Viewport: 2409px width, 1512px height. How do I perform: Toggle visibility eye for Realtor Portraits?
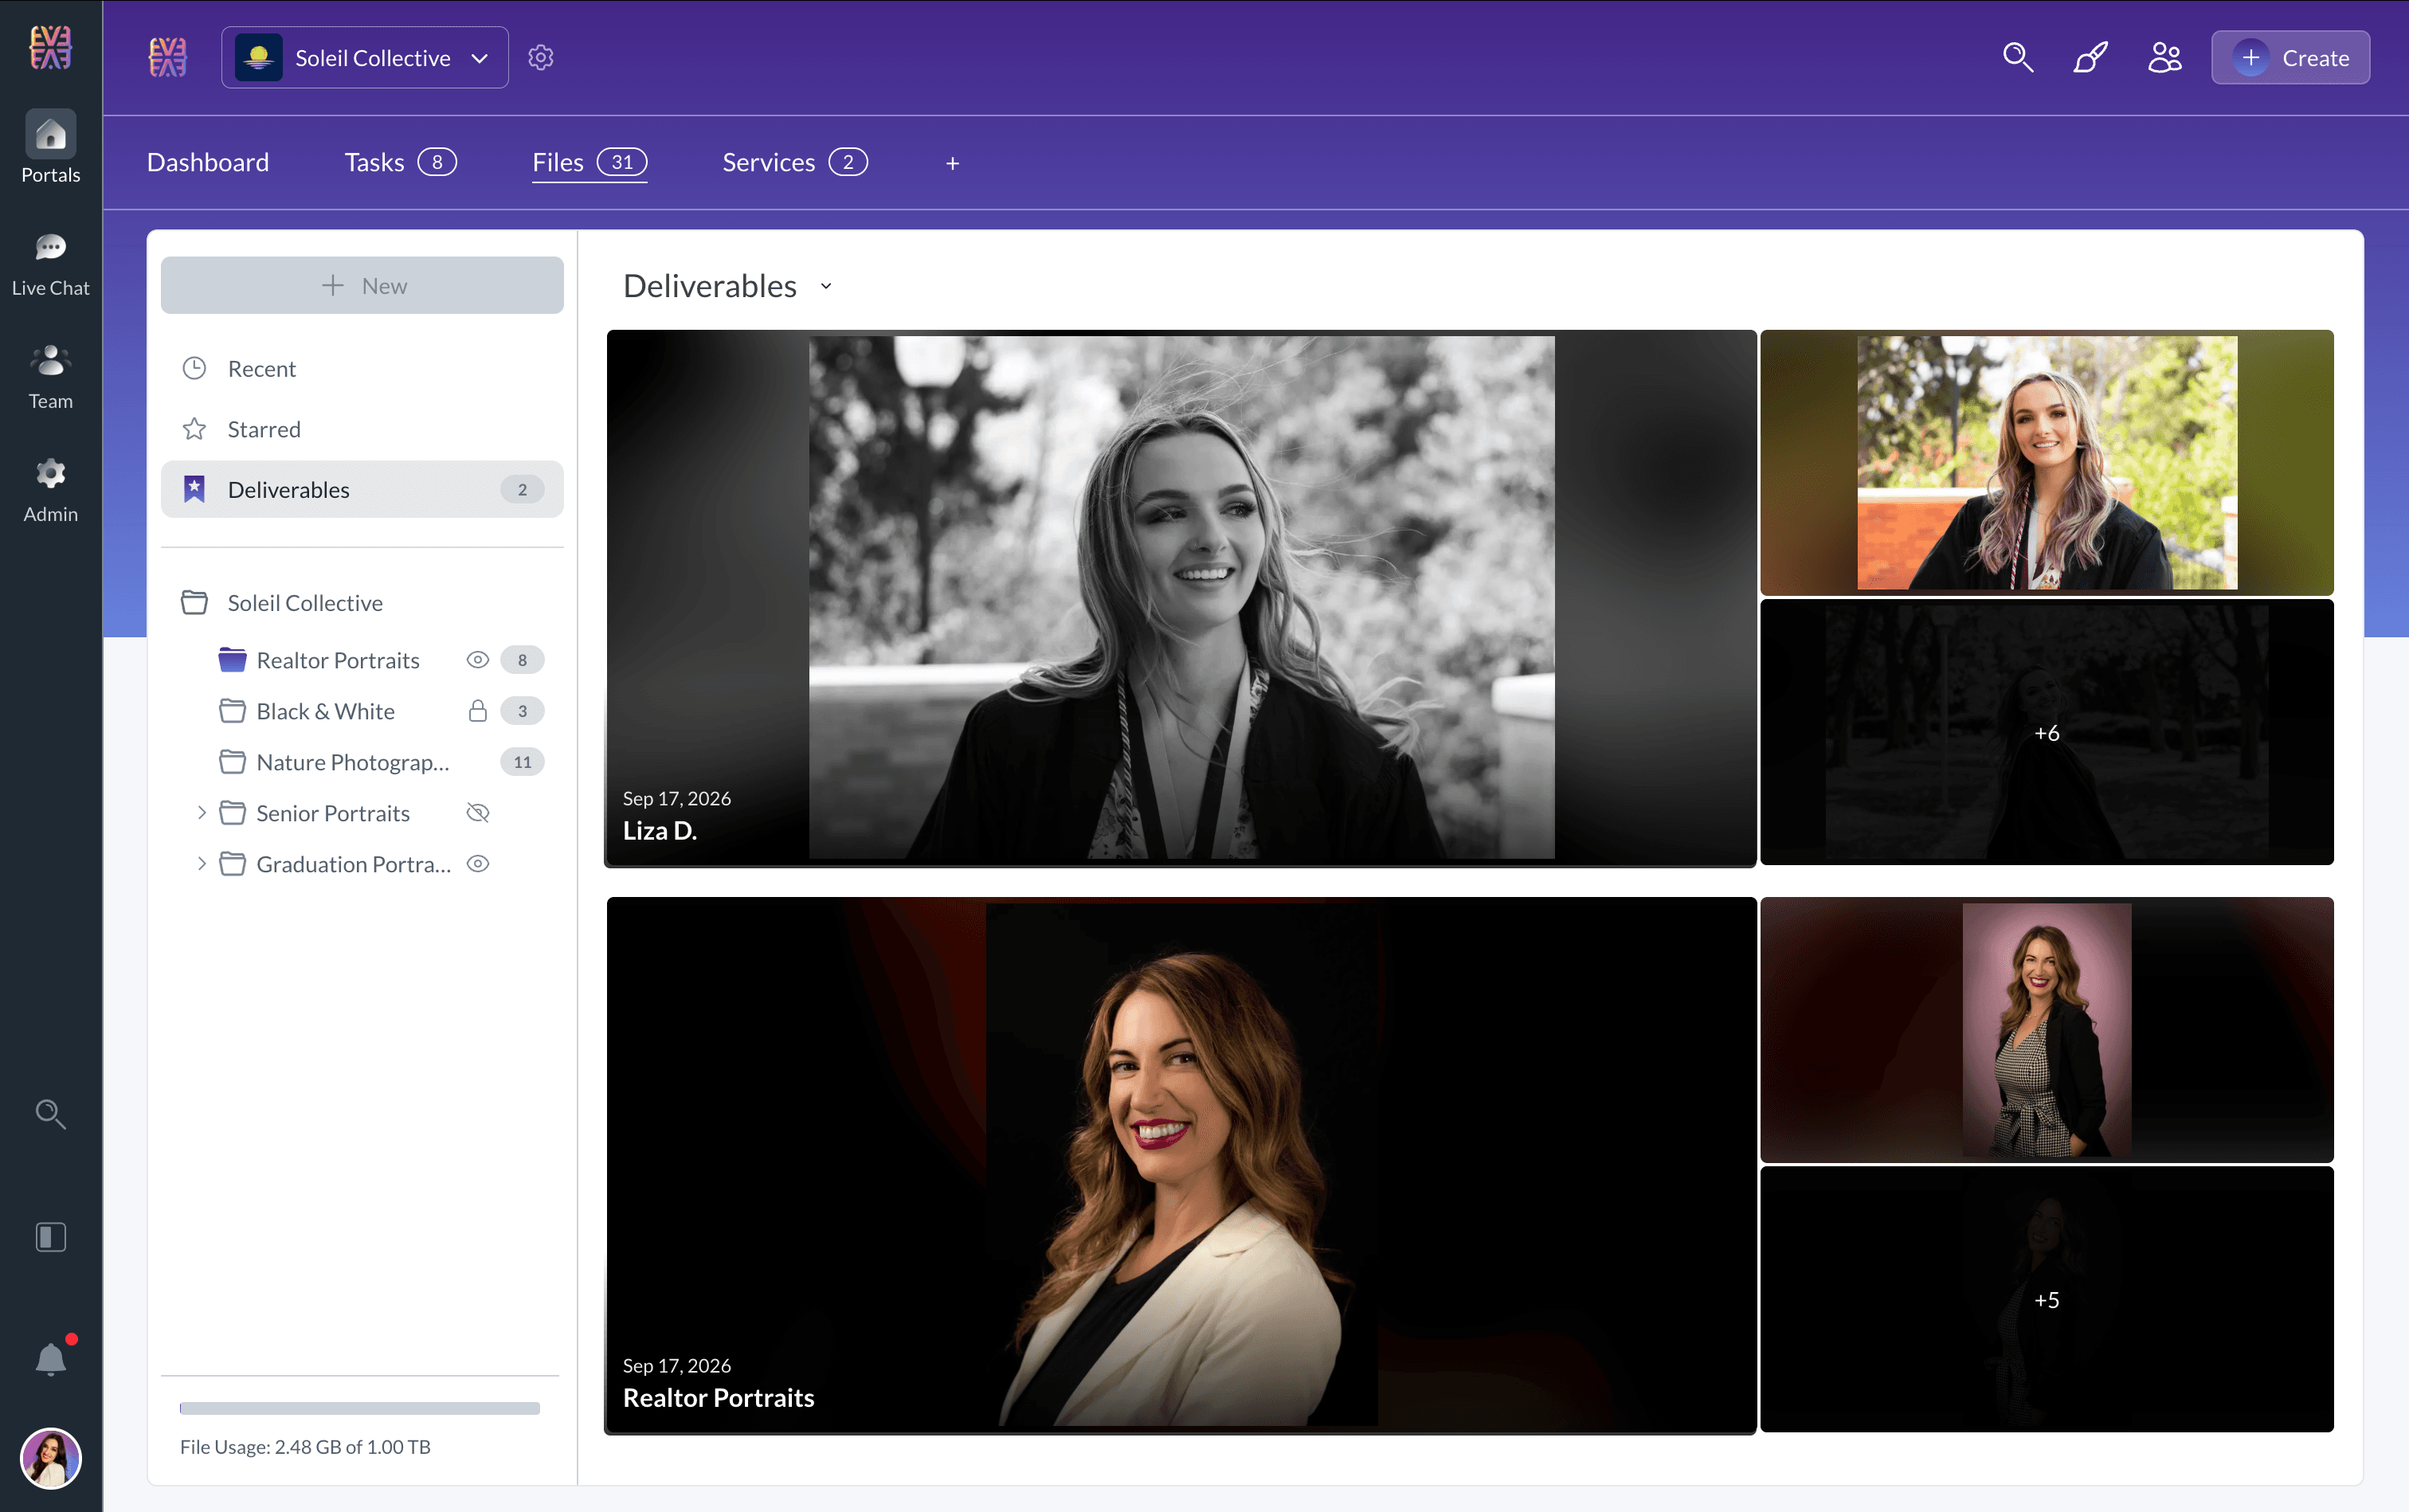[x=478, y=660]
